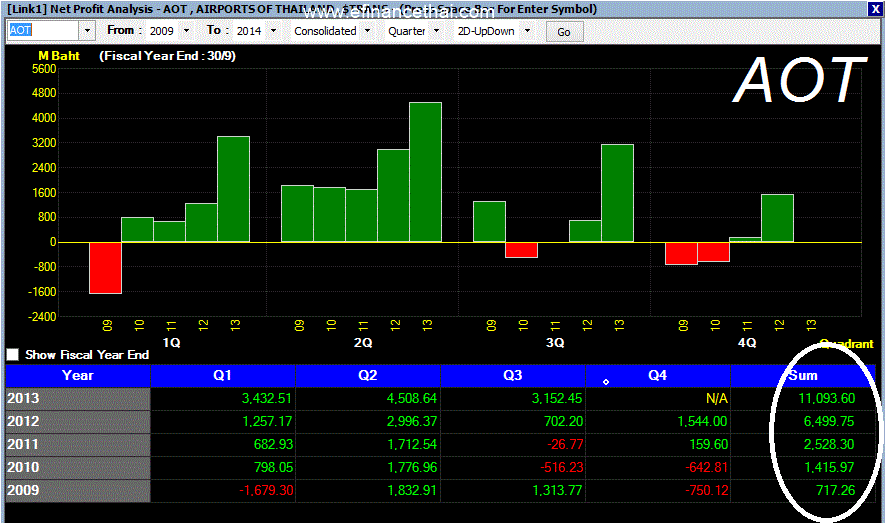Click the green 4Q 2012 bar
Screen dimensions: 886x523
click(778, 218)
